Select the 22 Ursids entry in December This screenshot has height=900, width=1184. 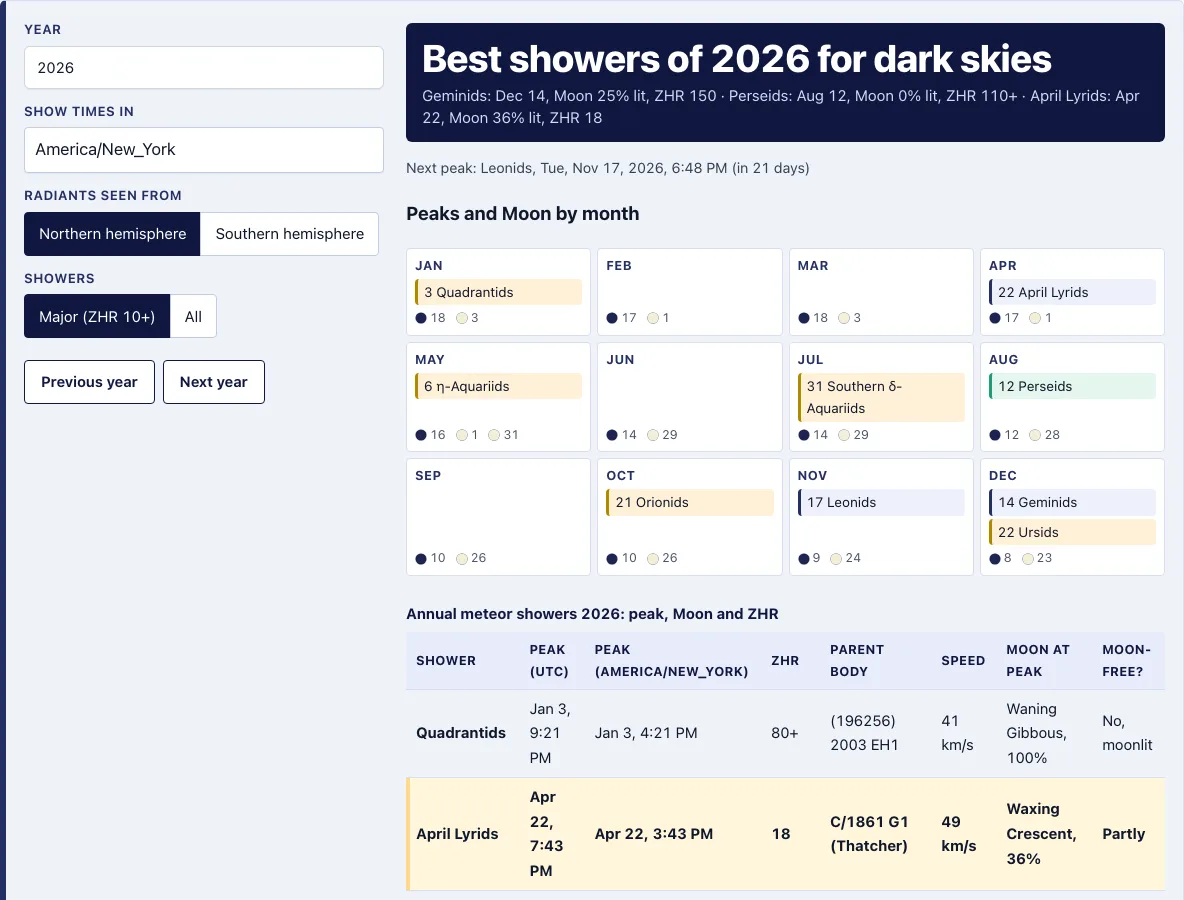click(x=1072, y=532)
